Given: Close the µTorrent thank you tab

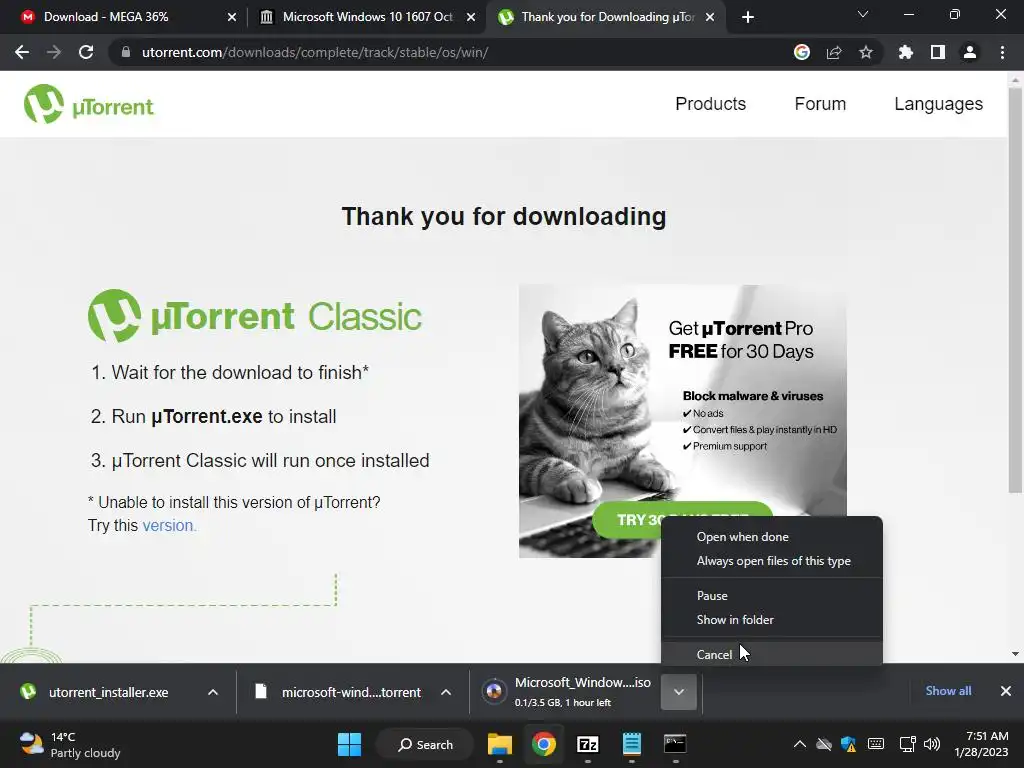Looking at the screenshot, I should [x=711, y=17].
